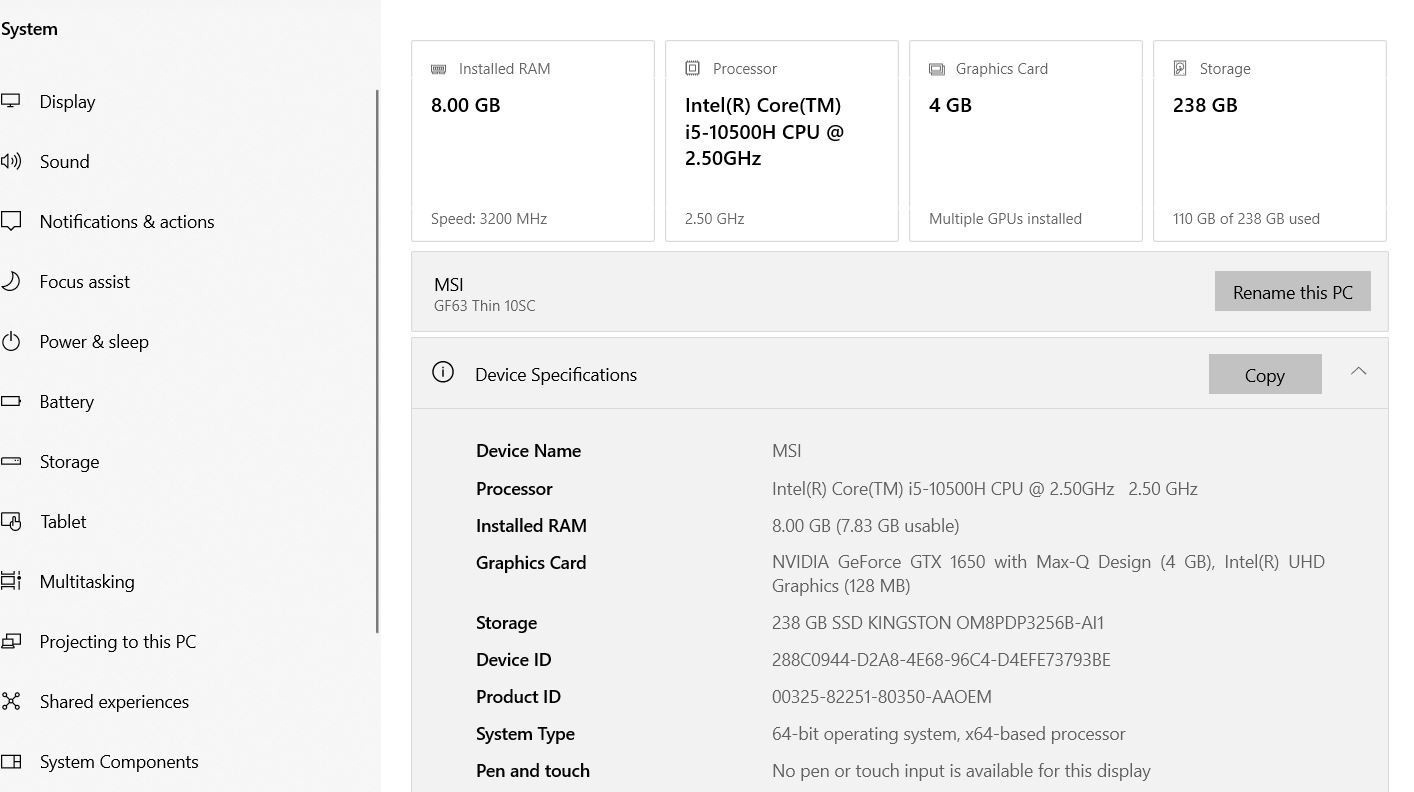Click the Multitasking icon
This screenshot has height=792, width=1414.
[10, 581]
